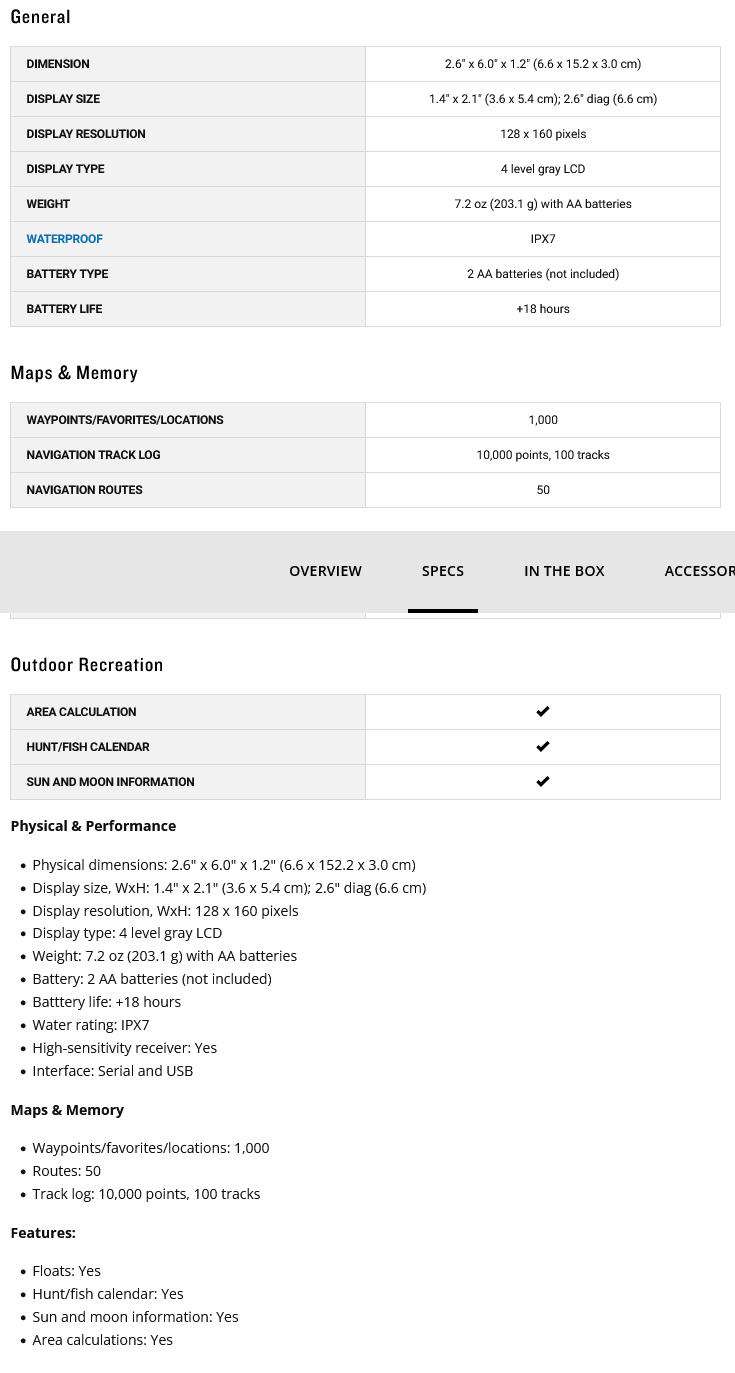The image size is (735, 1373).
Task: Go to the partially visible Accessories tab
Action: pyautogui.click(x=699, y=571)
